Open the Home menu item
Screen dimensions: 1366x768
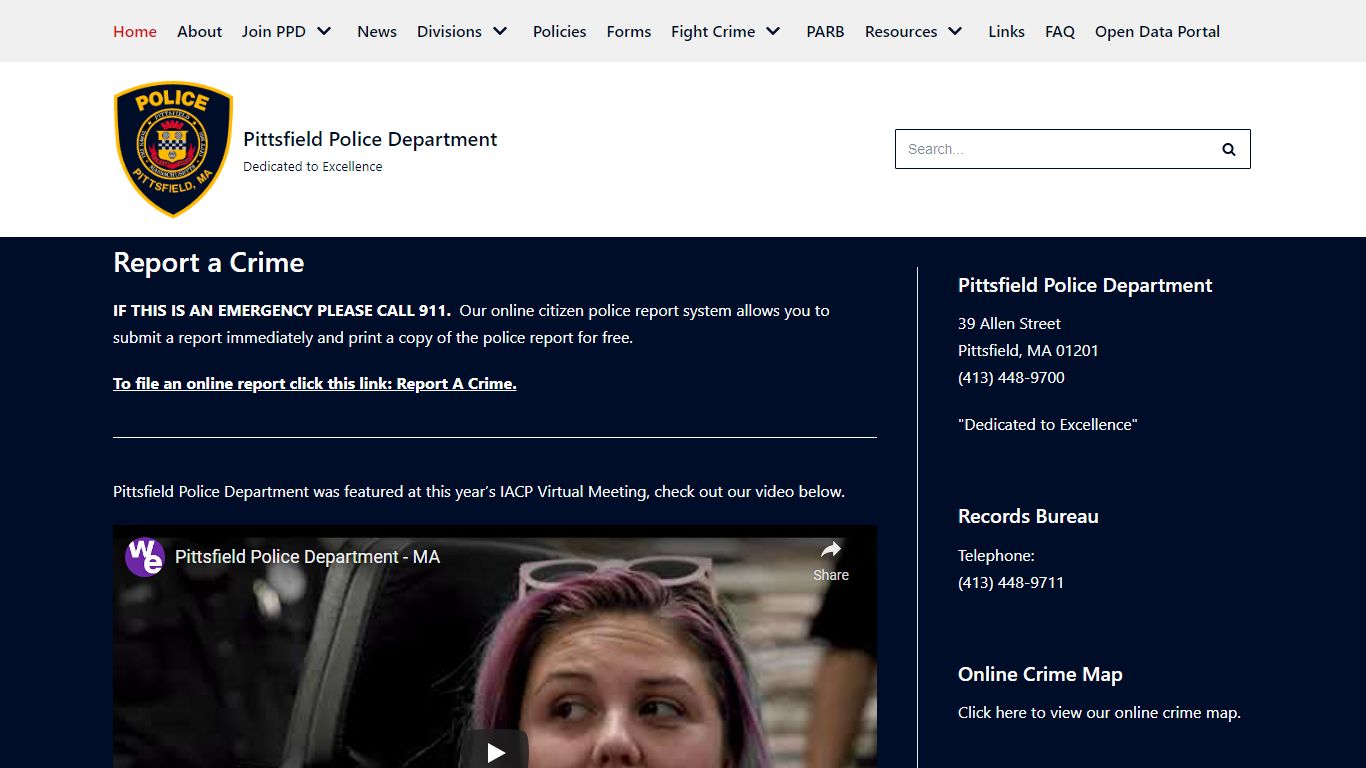click(x=135, y=31)
